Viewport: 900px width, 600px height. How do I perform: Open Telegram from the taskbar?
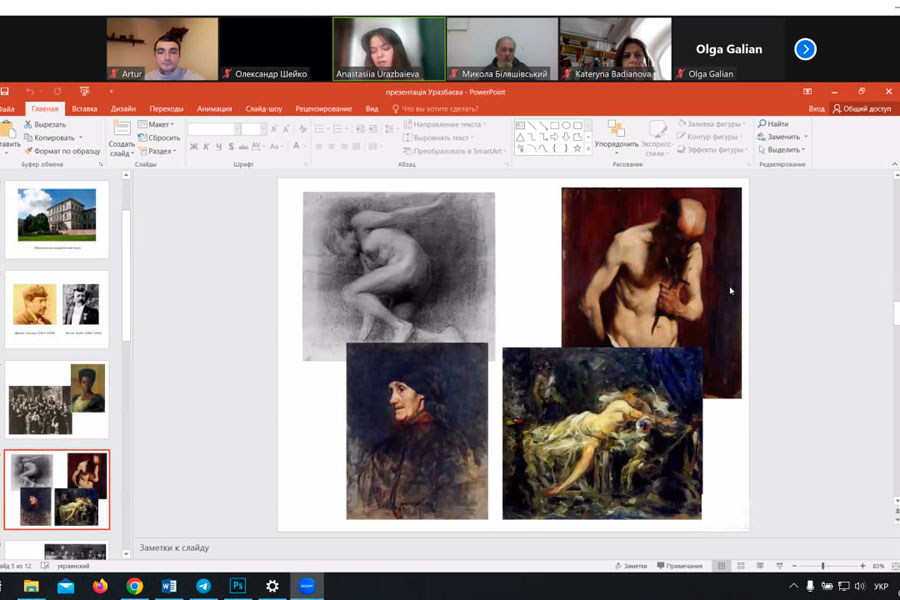(204, 586)
